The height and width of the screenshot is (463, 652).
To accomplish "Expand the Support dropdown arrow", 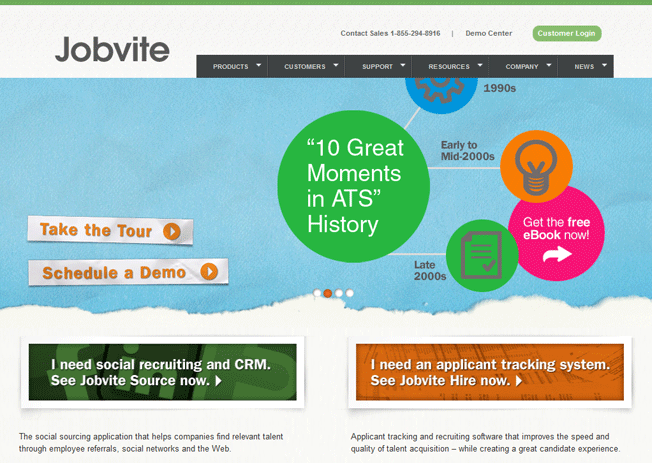I will (x=403, y=65).
